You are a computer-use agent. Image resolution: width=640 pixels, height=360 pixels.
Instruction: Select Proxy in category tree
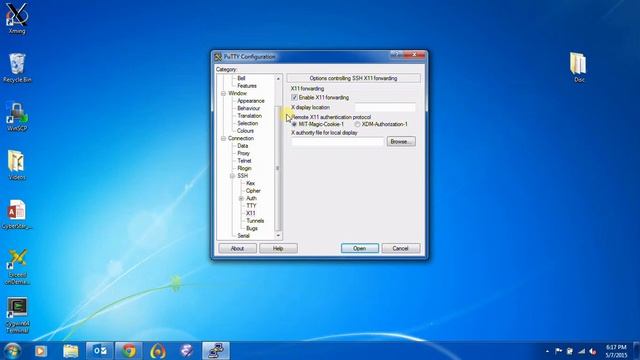tap(243, 153)
